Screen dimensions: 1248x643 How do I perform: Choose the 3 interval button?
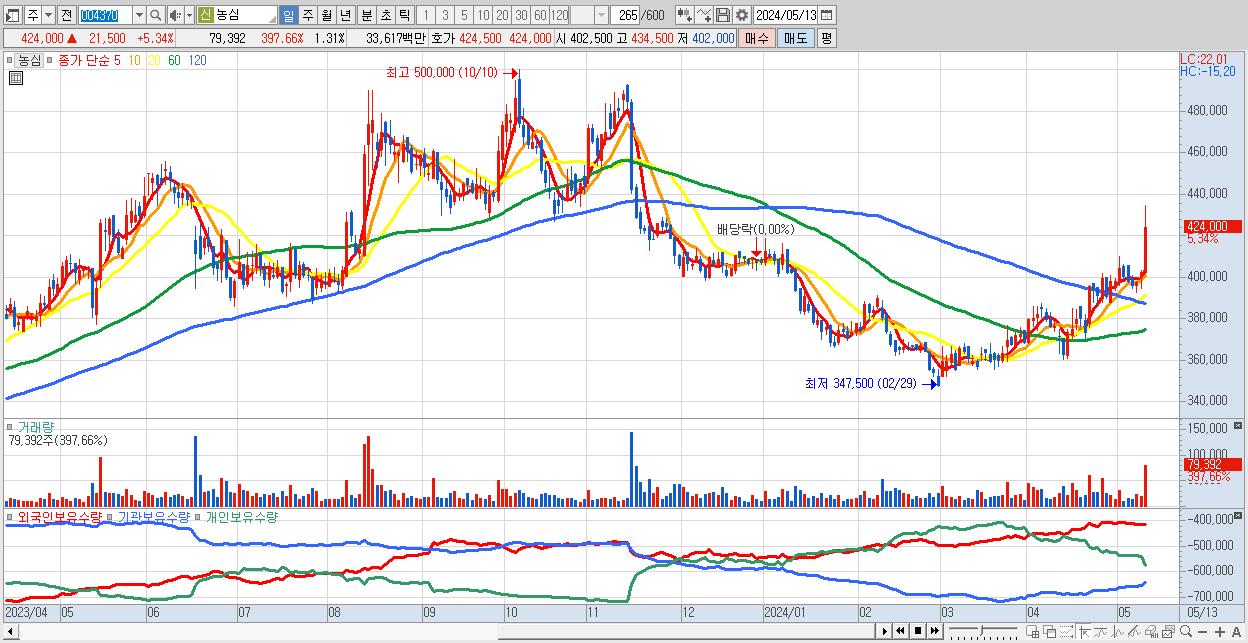(x=445, y=15)
